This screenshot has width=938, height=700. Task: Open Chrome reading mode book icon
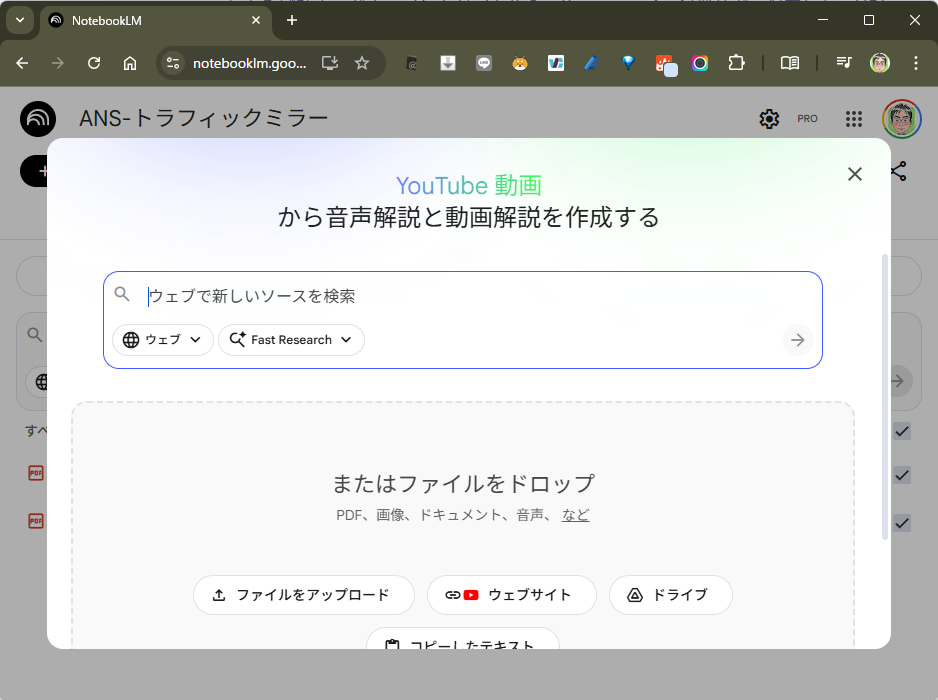point(789,63)
